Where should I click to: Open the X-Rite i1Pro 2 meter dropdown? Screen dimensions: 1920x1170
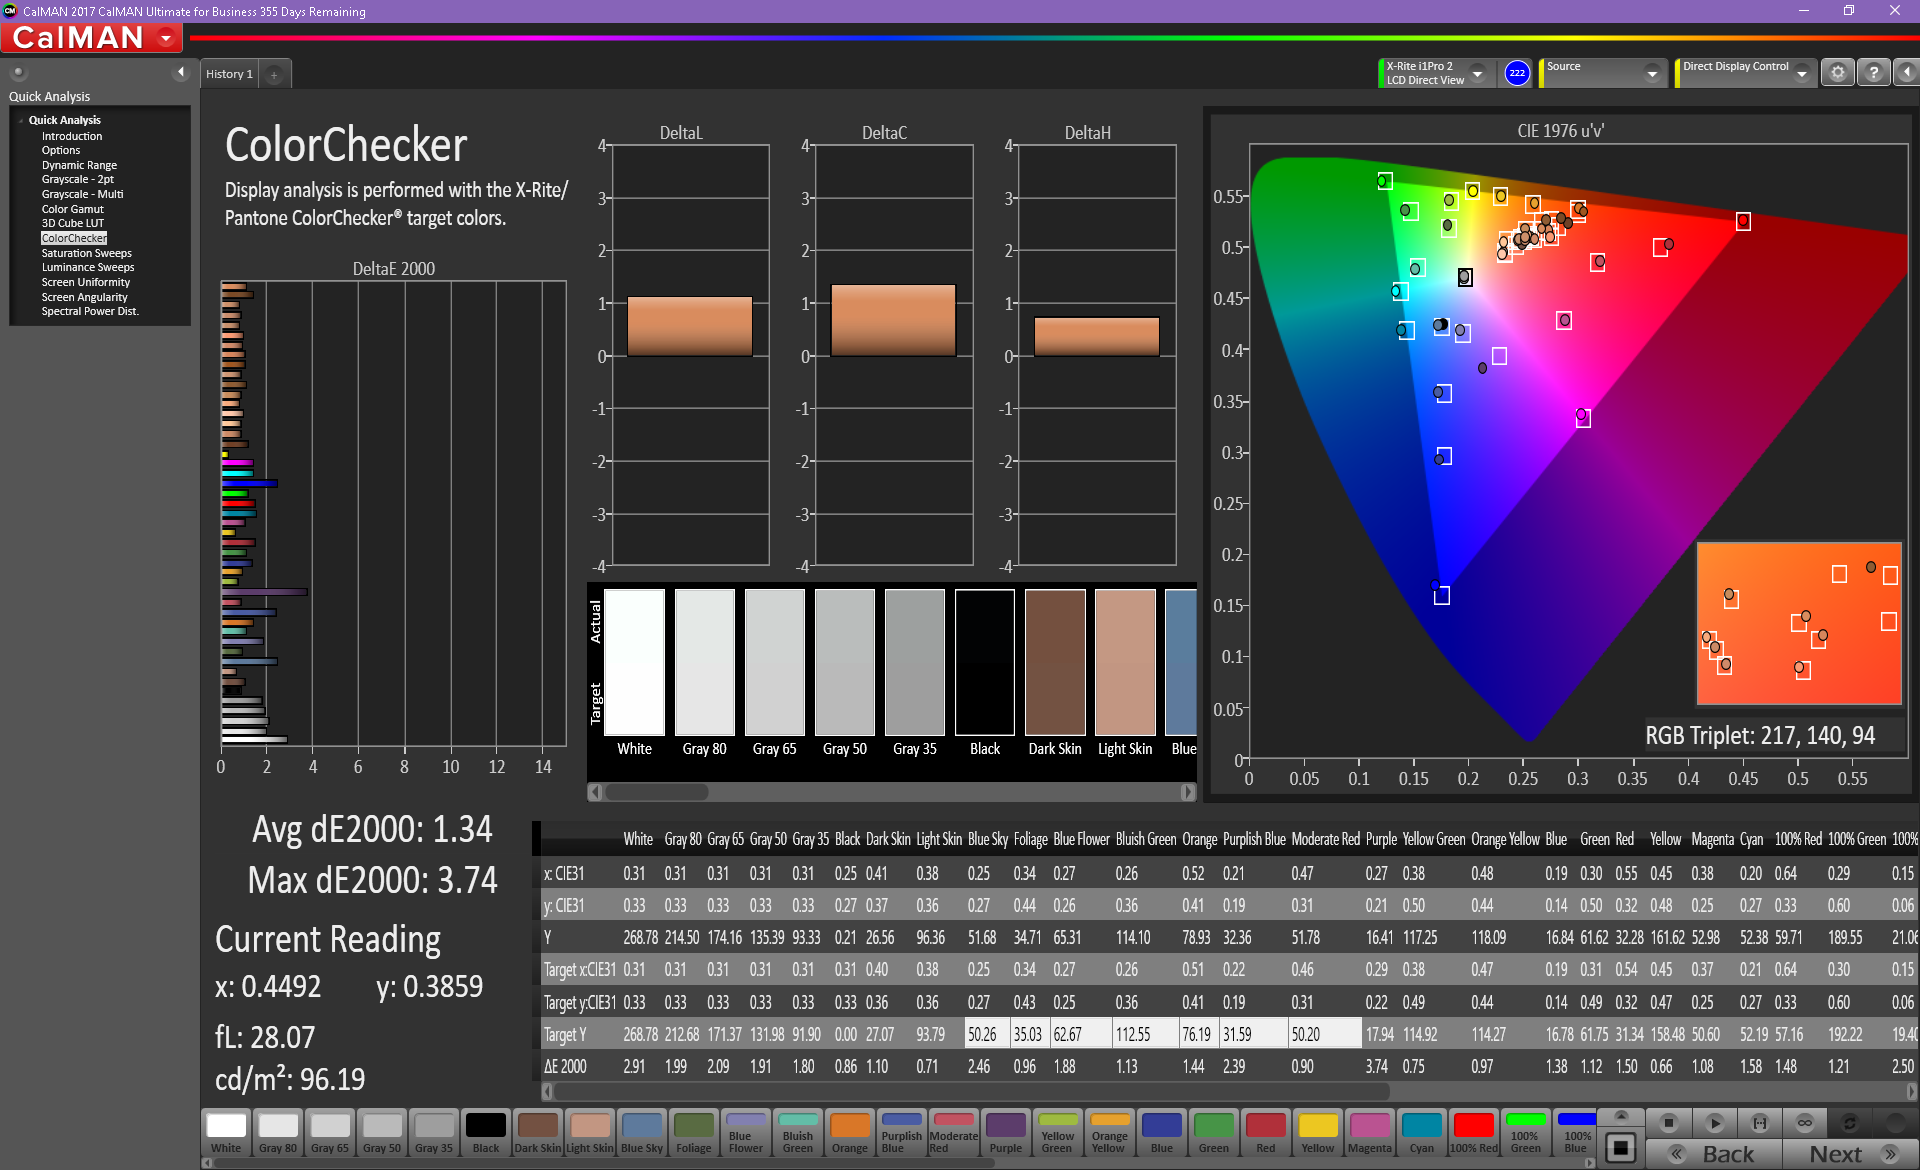coord(1478,73)
